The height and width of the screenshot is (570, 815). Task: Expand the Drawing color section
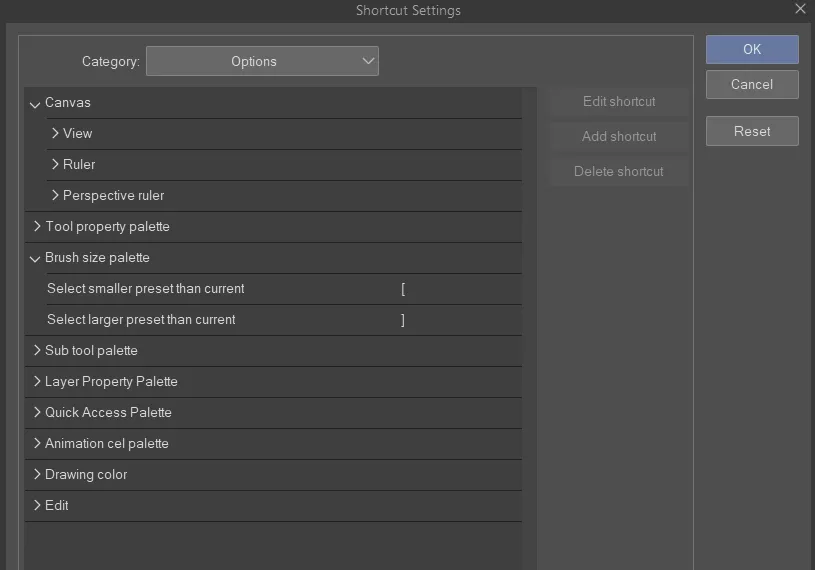pyautogui.click(x=37, y=474)
